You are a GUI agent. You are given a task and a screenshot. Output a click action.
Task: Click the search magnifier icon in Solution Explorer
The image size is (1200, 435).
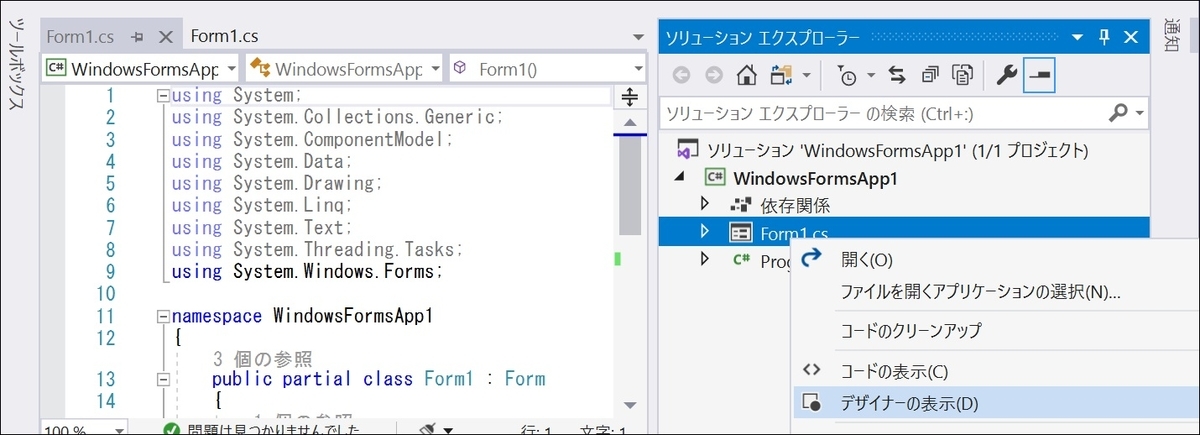pyautogui.click(x=1120, y=112)
